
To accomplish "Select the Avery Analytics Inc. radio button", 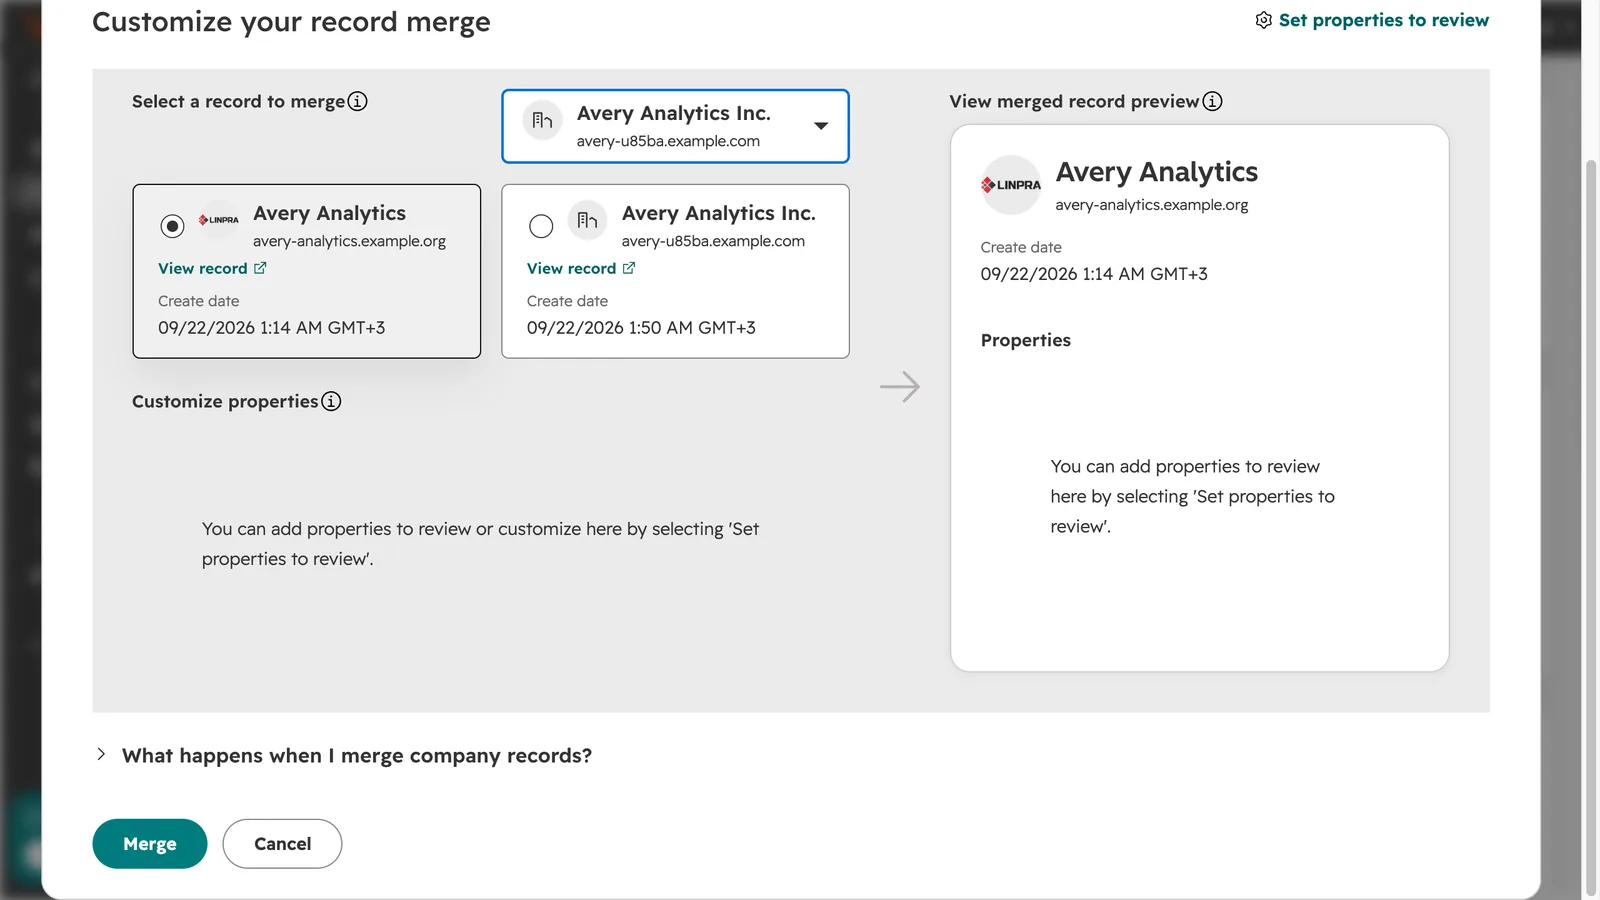I will pos(541,226).
